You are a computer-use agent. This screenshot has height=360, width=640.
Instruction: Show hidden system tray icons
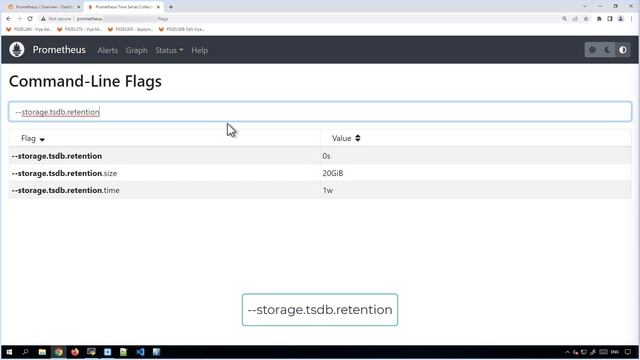click(x=567, y=352)
